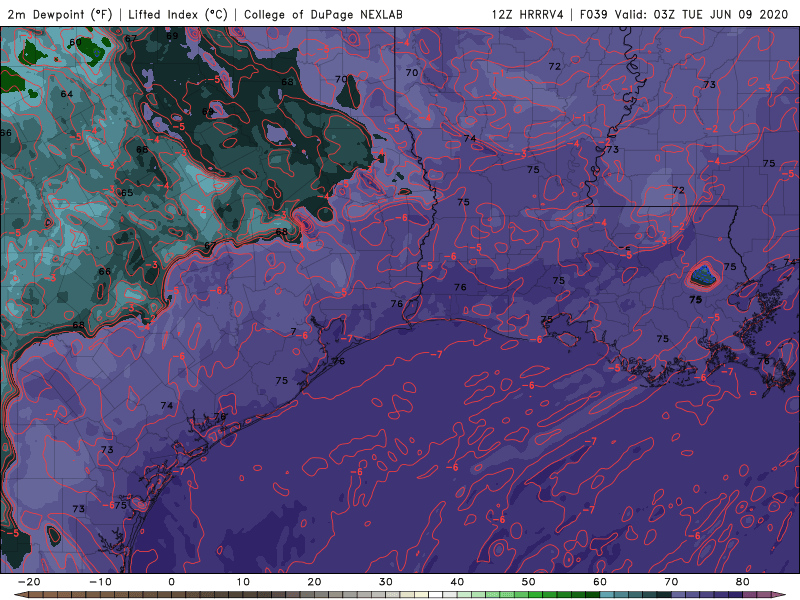Click the '0' color scale label

[x=171, y=582]
